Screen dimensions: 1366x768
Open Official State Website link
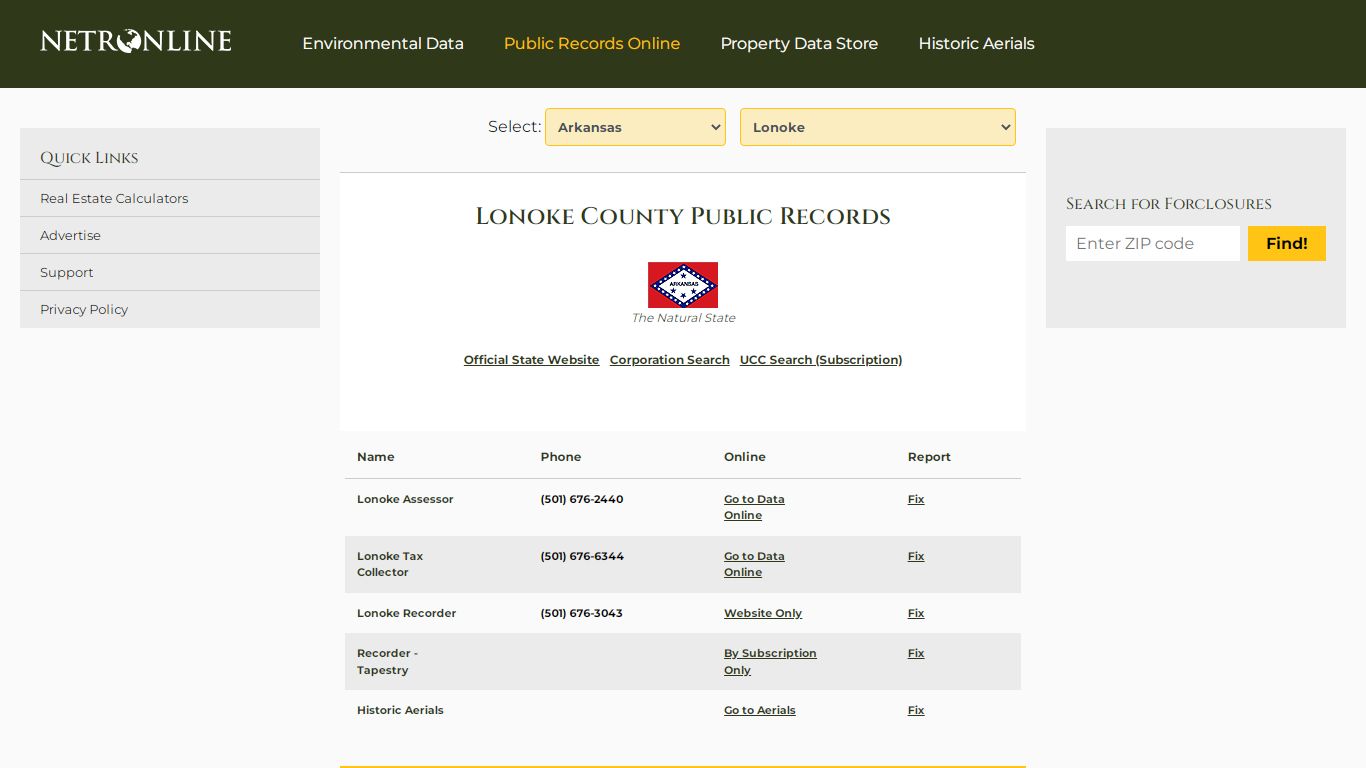pos(532,360)
